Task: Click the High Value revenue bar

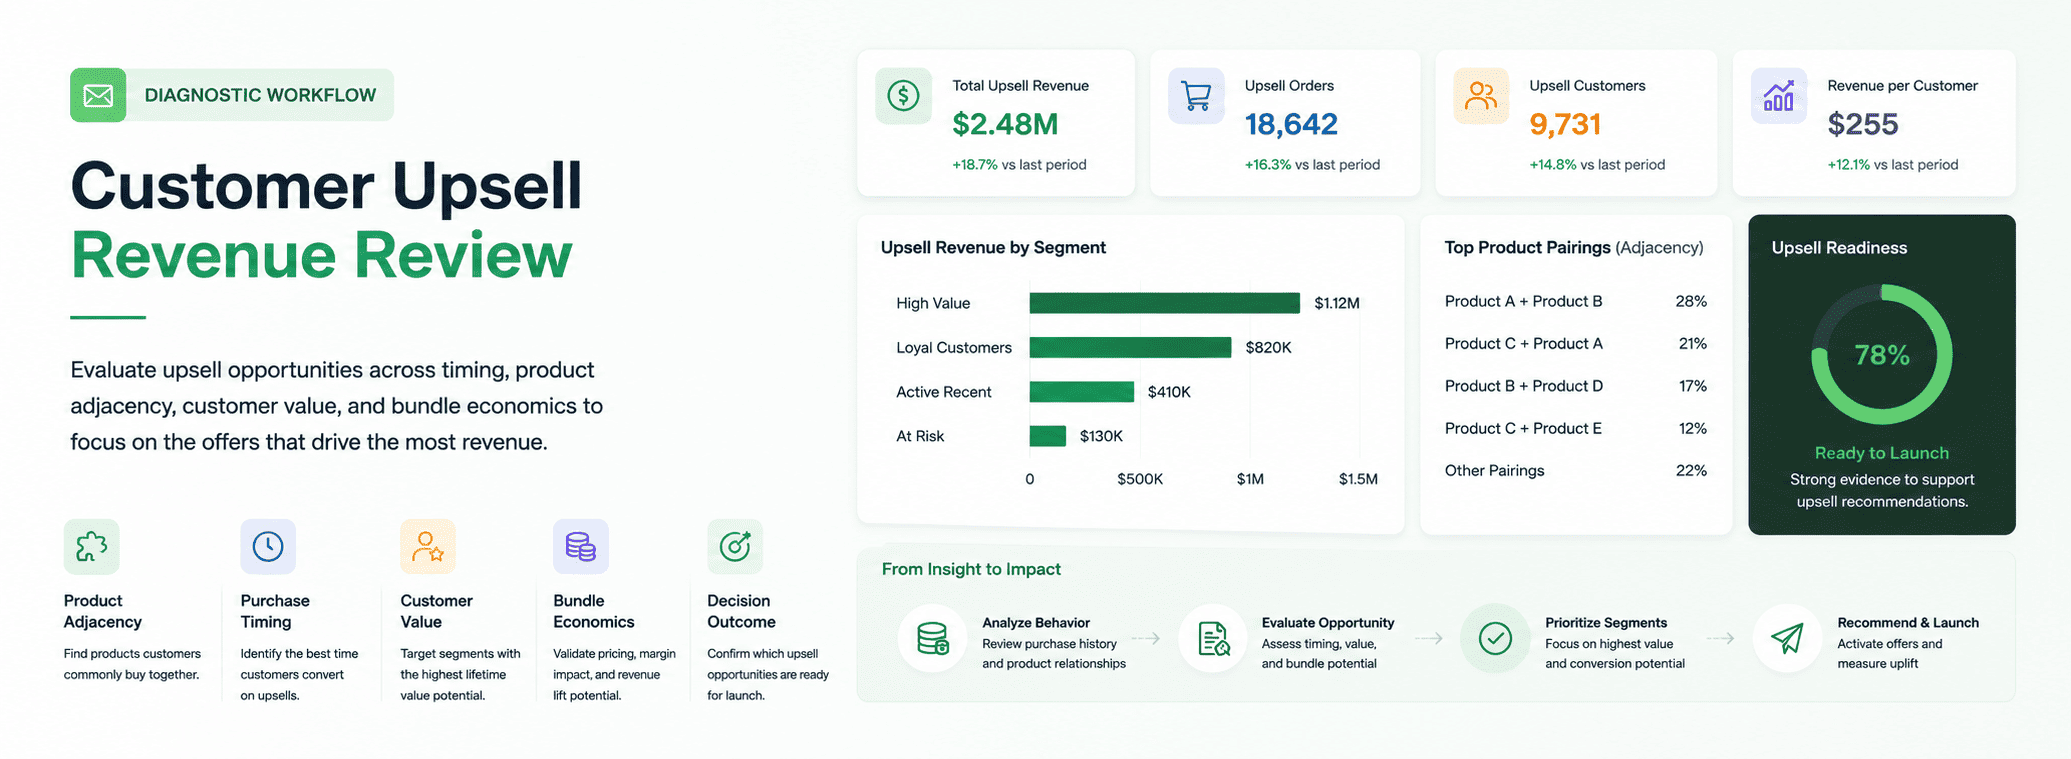Action: 1165,303
